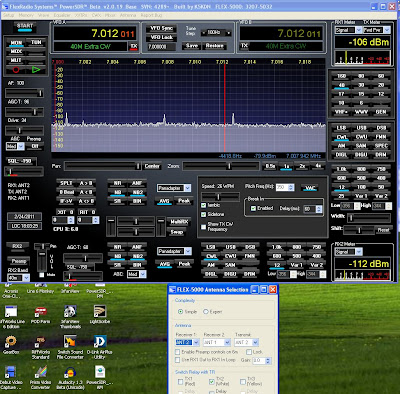The image size is (400, 394).
Task: Check Enable Preamp controls on 6m
Action: tap(178, 352)
